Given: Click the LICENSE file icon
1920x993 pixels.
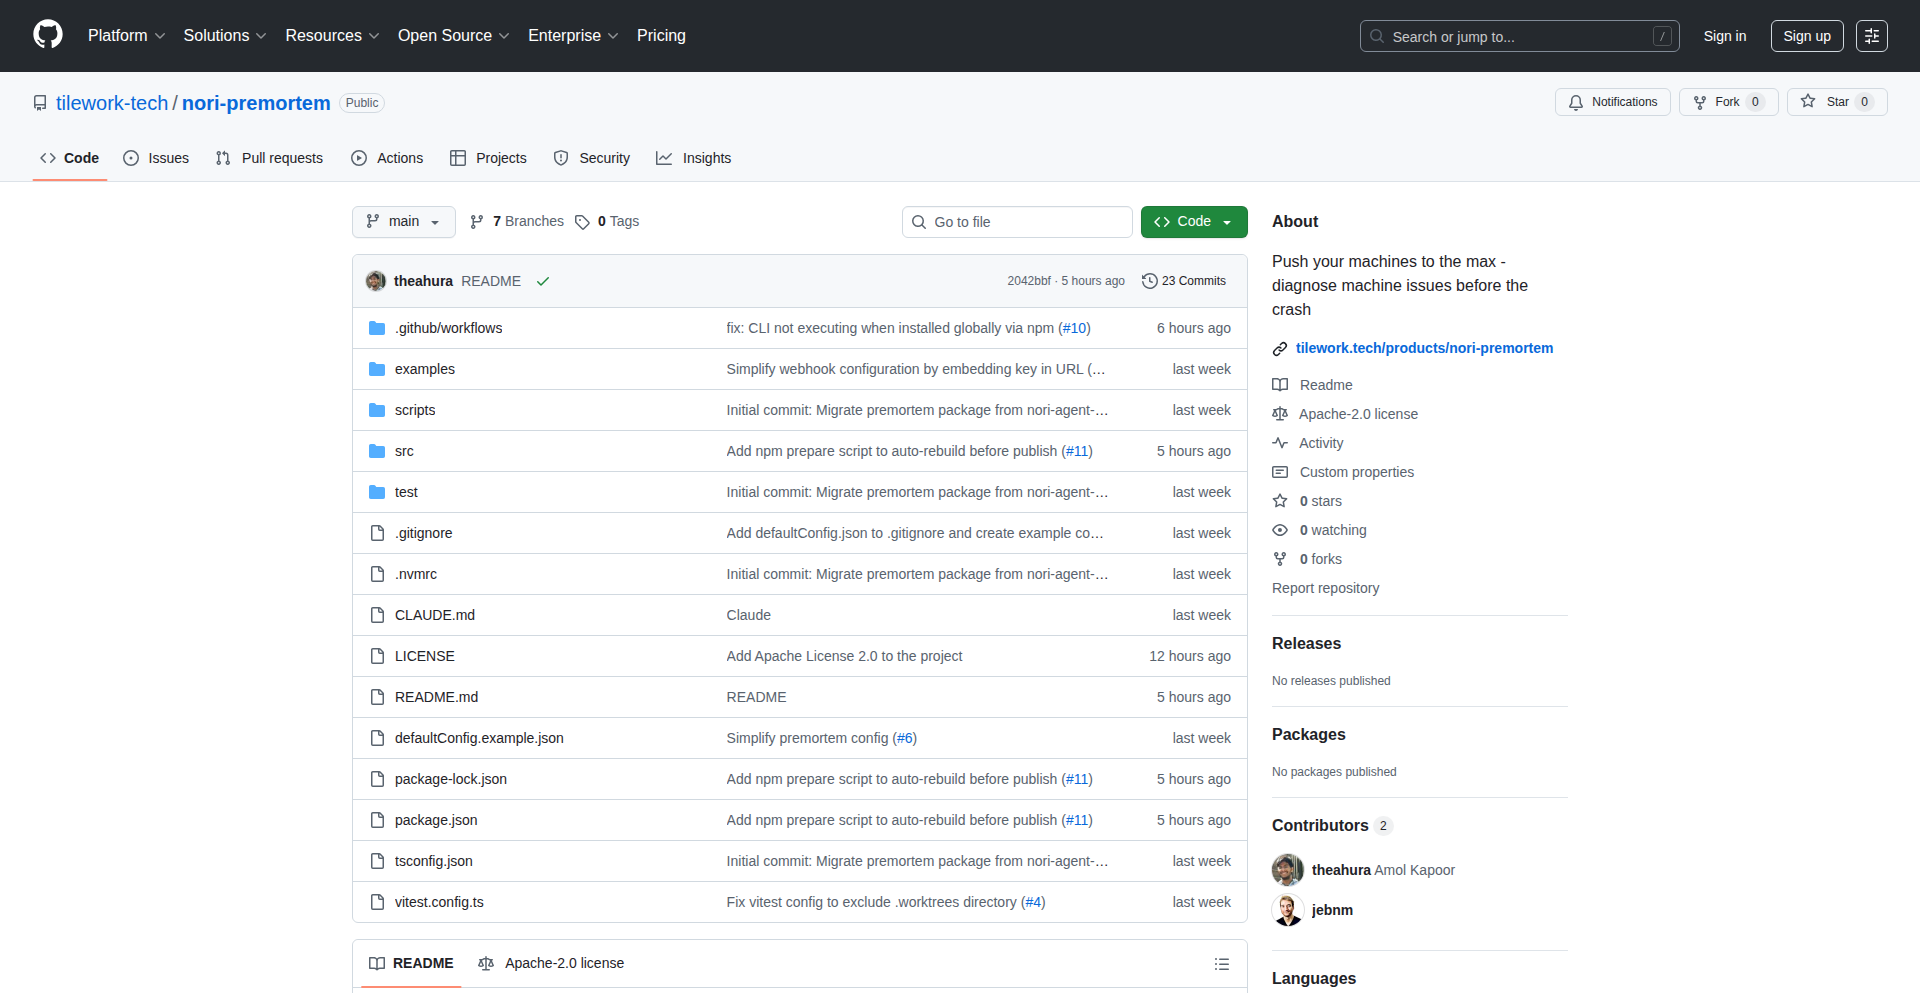Looking at the screenshot, I should [x=377, y=656].
